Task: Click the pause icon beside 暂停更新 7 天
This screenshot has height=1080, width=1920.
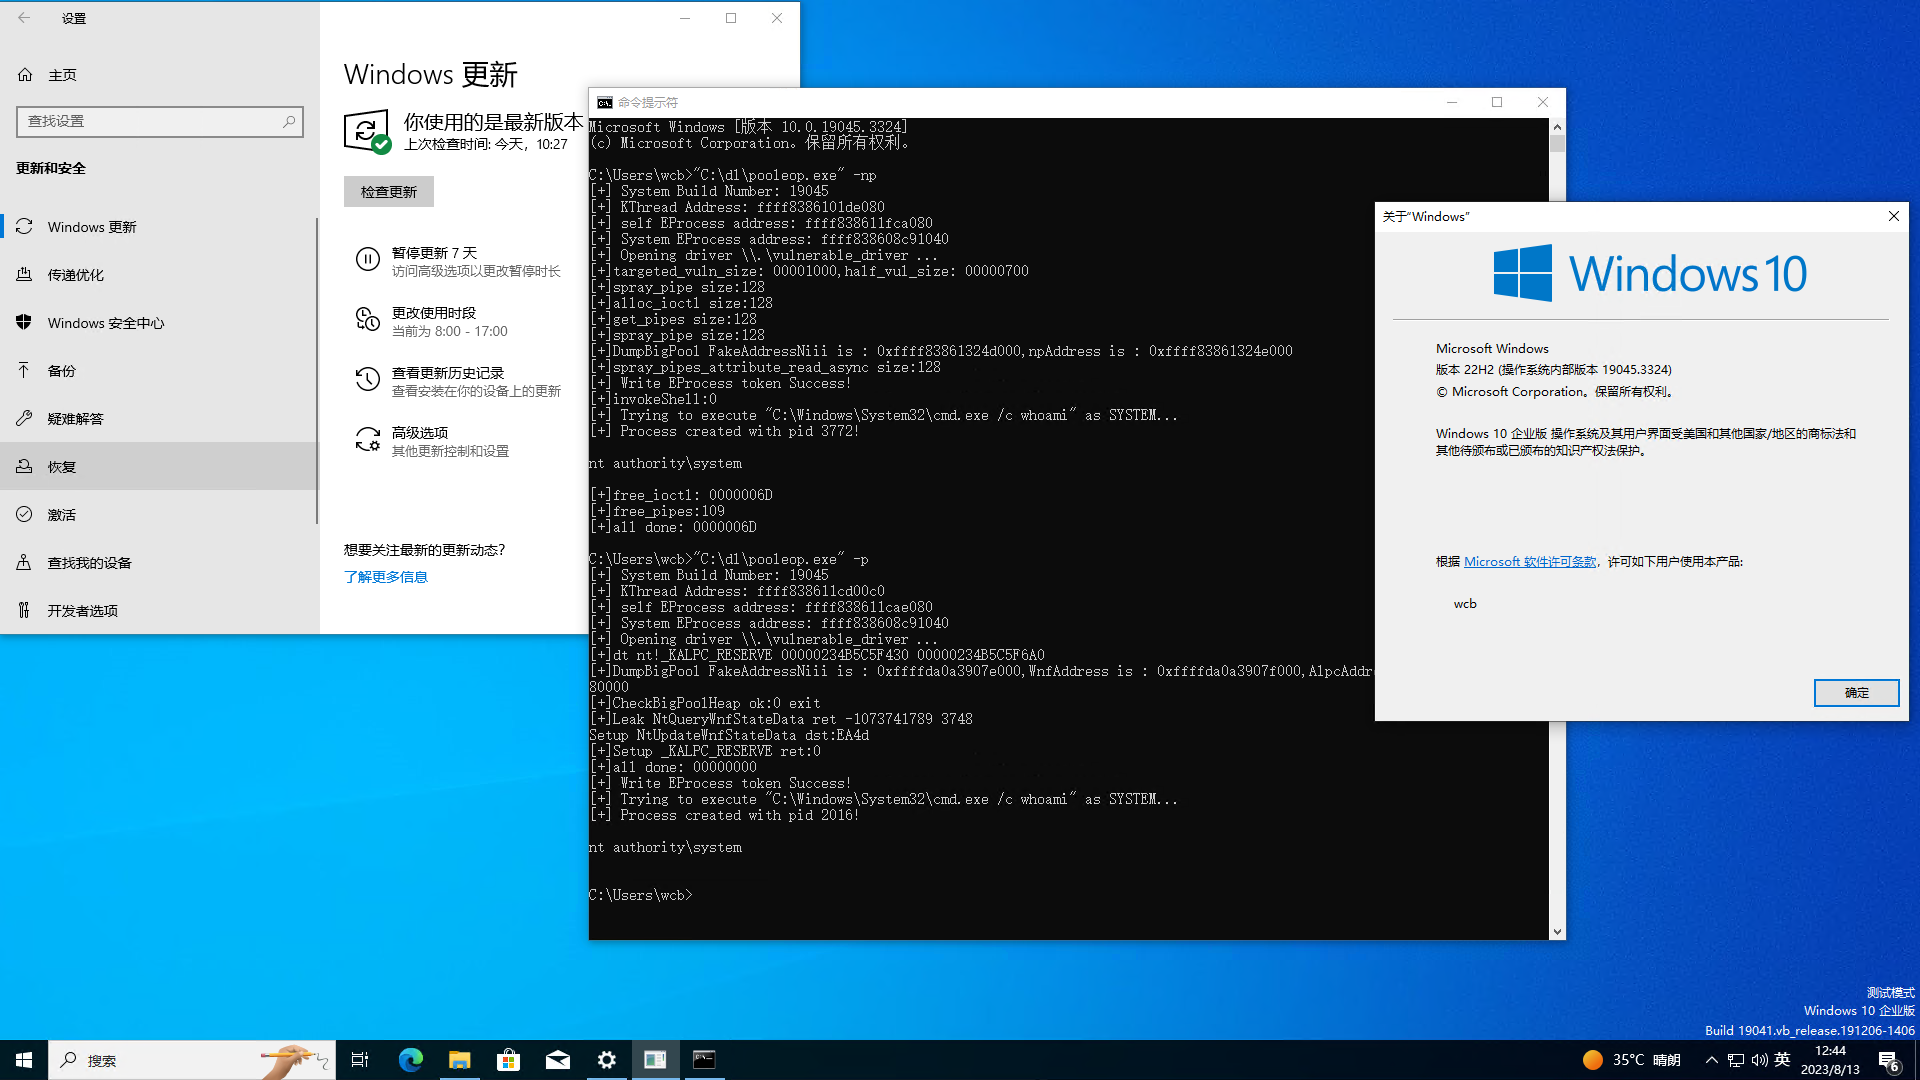Action: 368,261
